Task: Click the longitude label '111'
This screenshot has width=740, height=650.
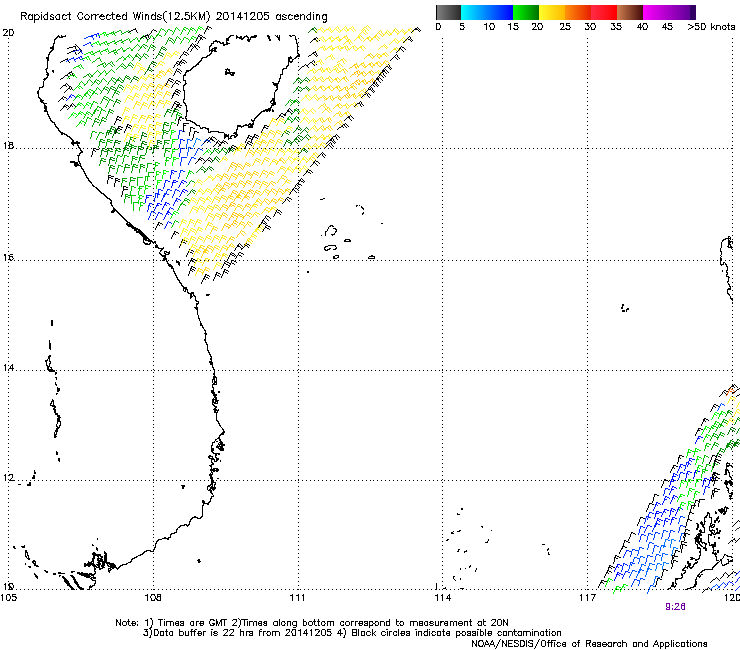Action: tap(297, 598)
